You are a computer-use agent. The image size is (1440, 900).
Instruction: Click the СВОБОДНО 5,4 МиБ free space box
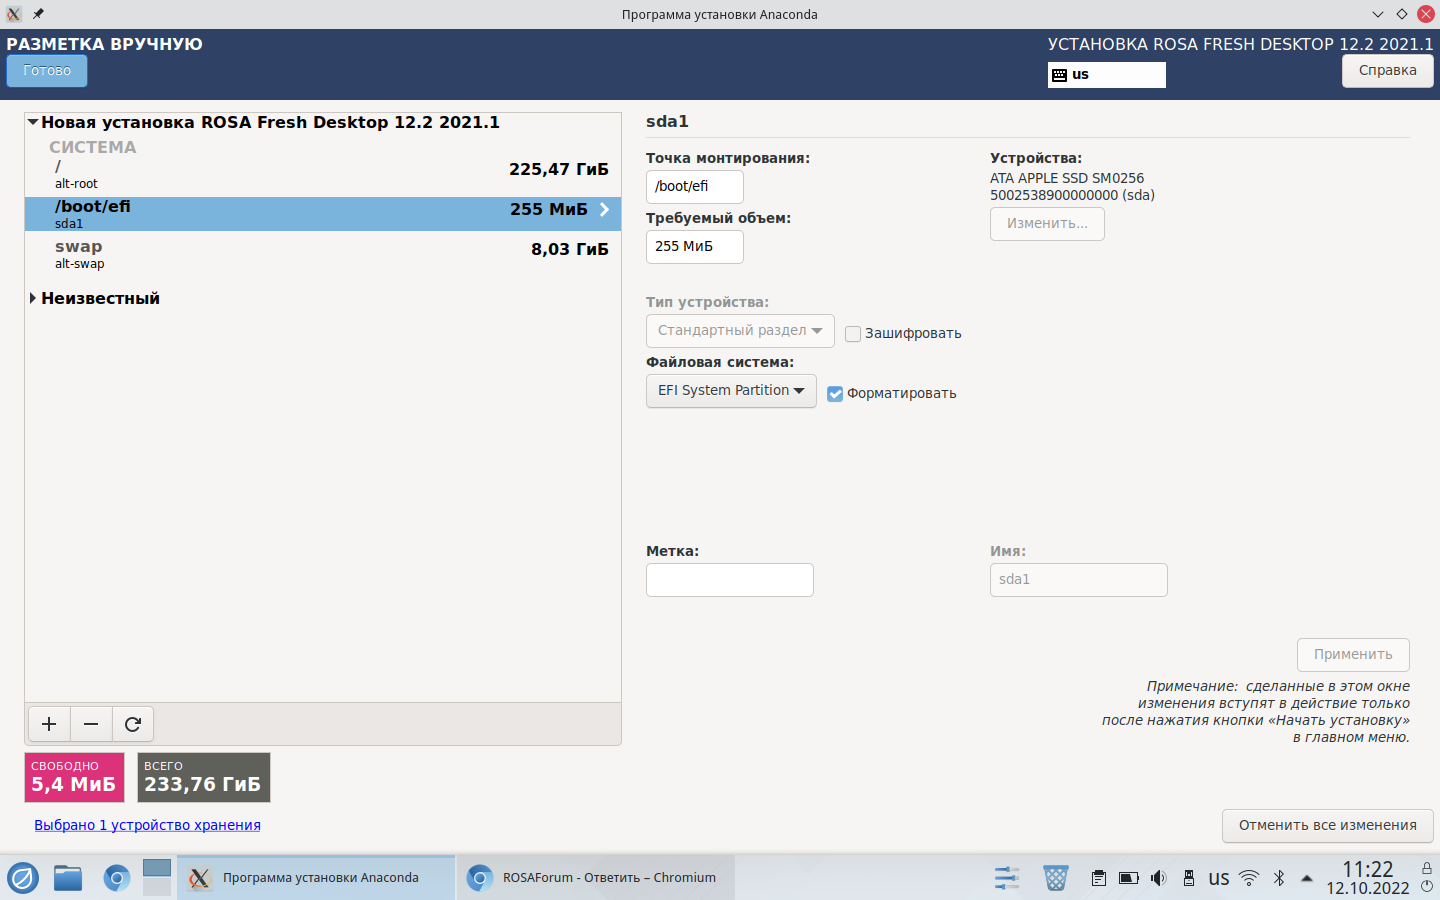point(74,777)
